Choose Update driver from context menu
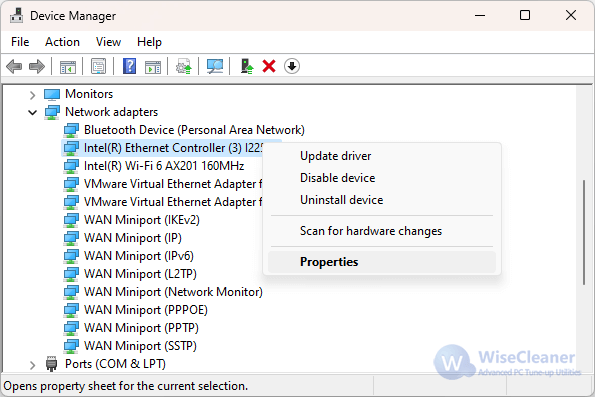The height and width of the screenshot is (397, 595). coord(382,156)
